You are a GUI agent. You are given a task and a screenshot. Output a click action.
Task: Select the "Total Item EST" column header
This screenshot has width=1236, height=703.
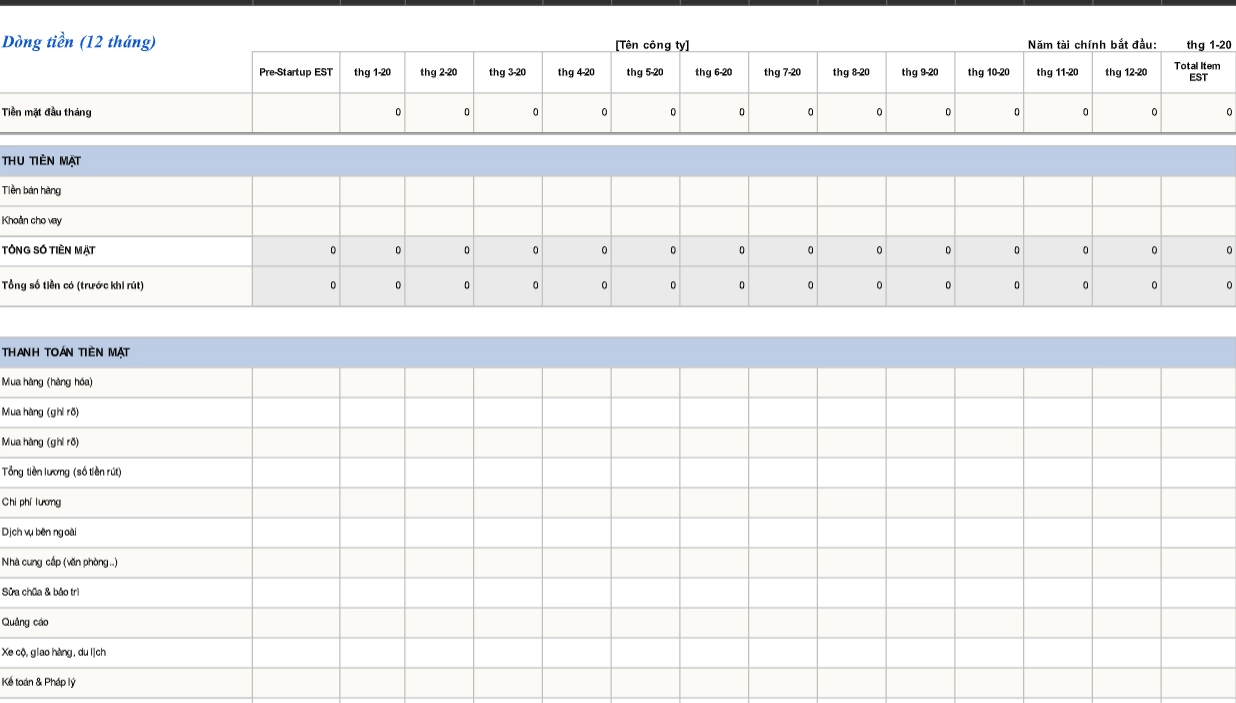1197,72
